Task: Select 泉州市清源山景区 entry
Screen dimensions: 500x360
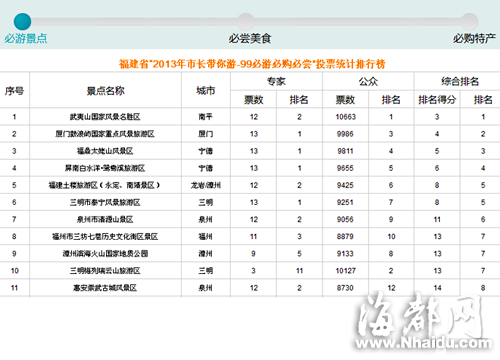Action: click(105, 219)
